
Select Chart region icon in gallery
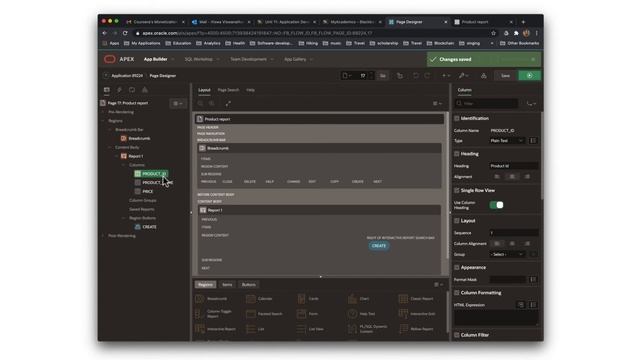coord(352,299)
